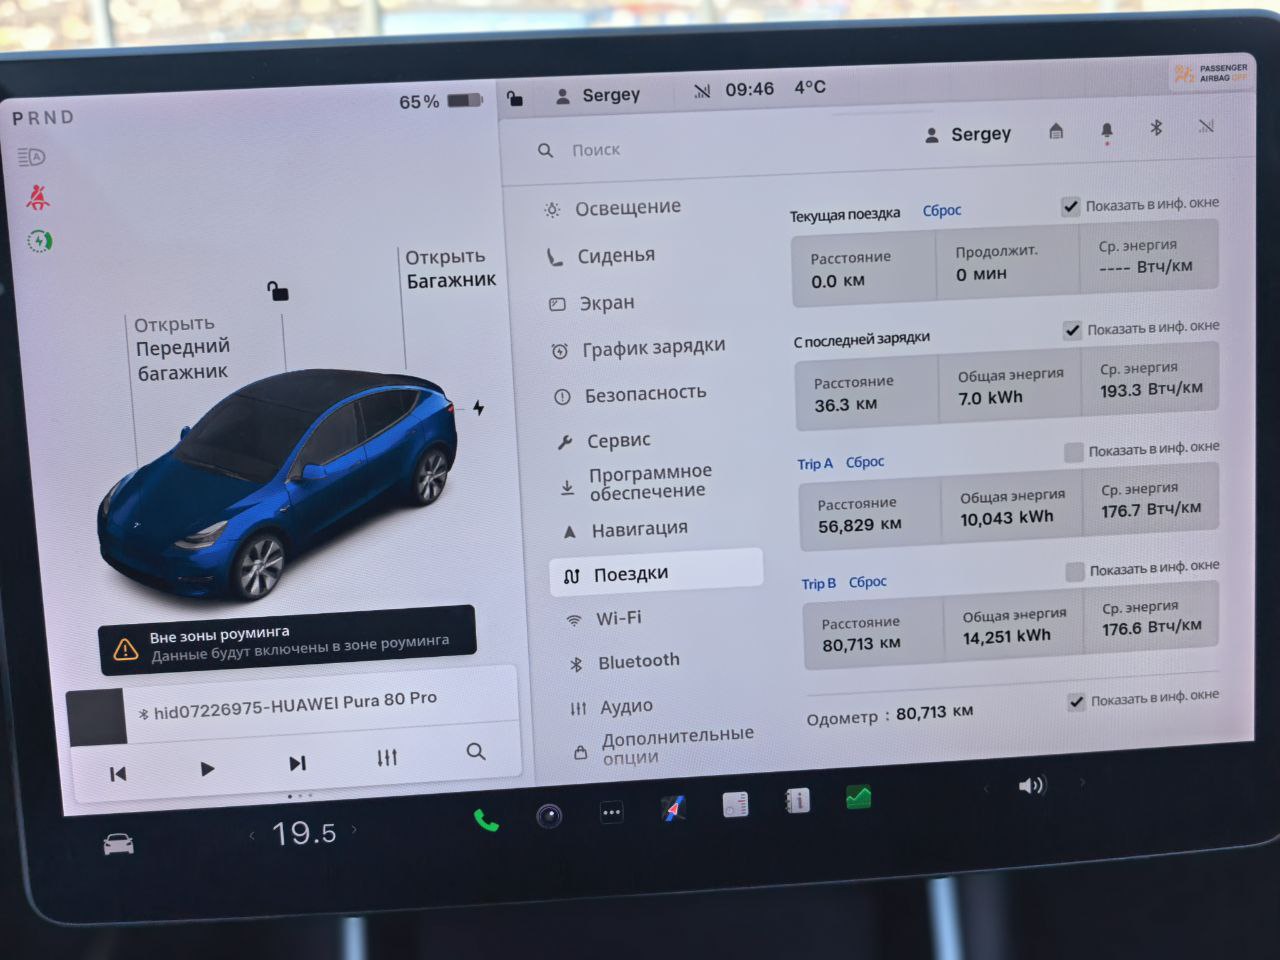Decrease temperature with left chevron
Image resolution: width=1280 pixels, height=960 pixels.
[x=252, y=835]
